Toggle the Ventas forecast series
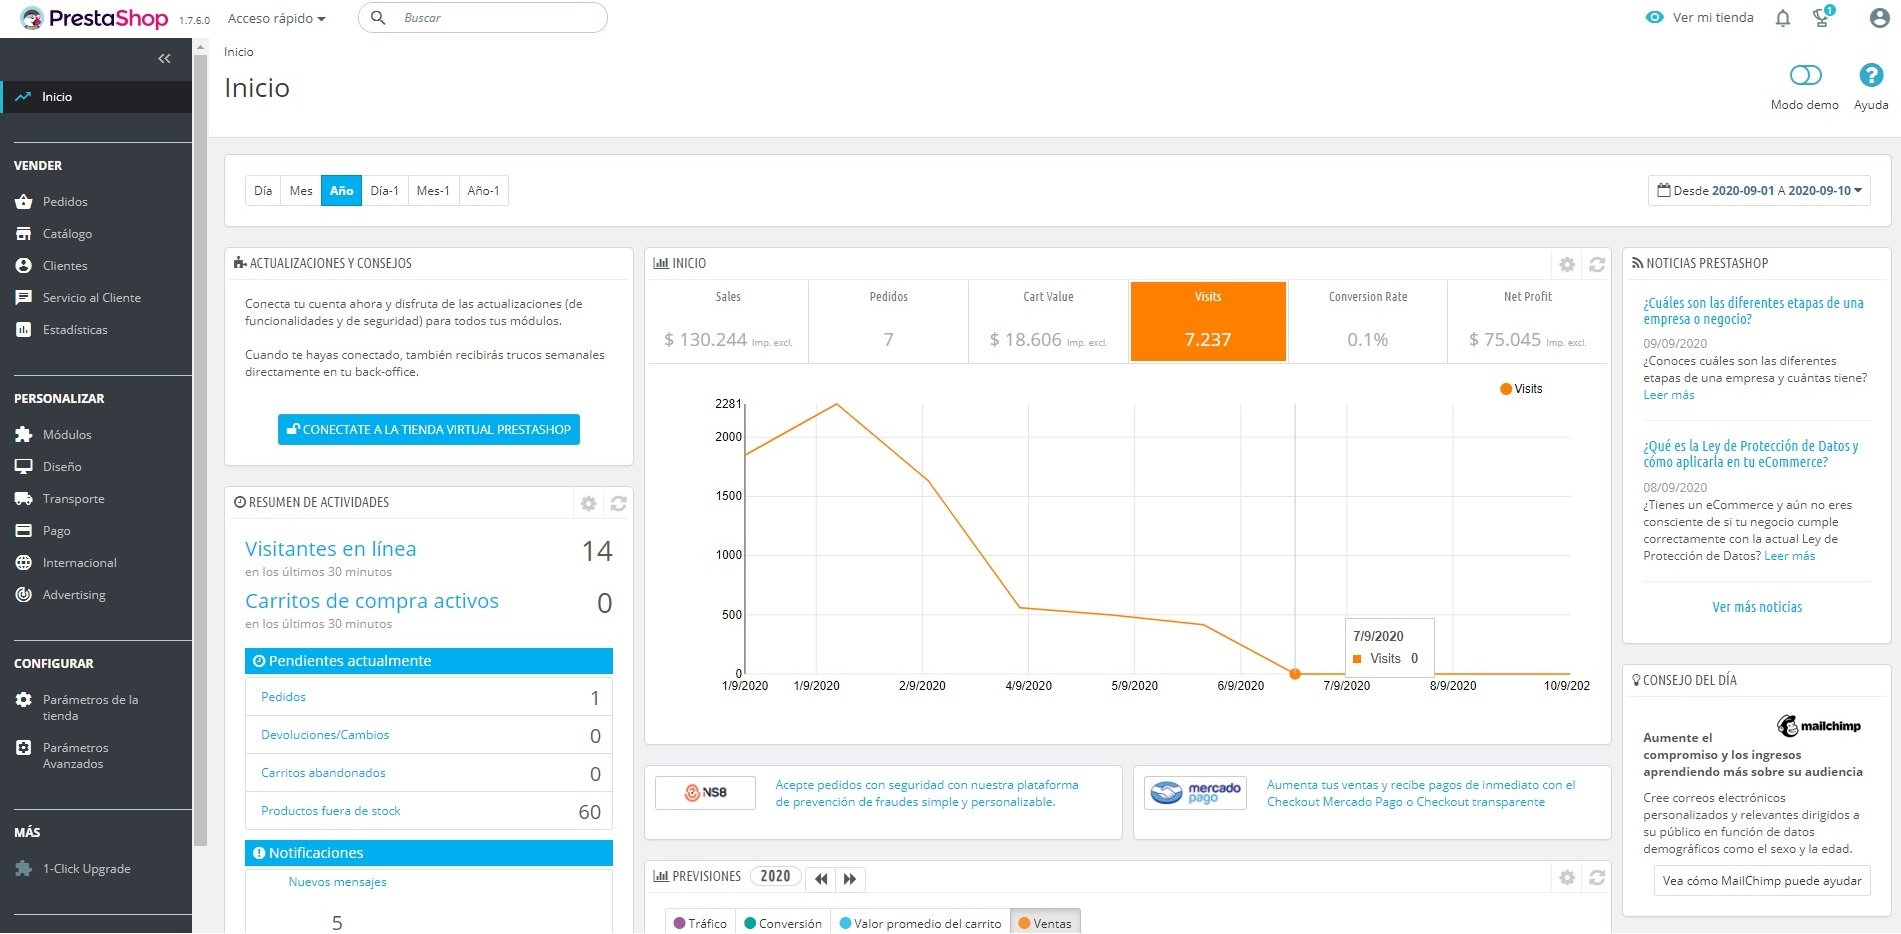 pos(1045,923)
